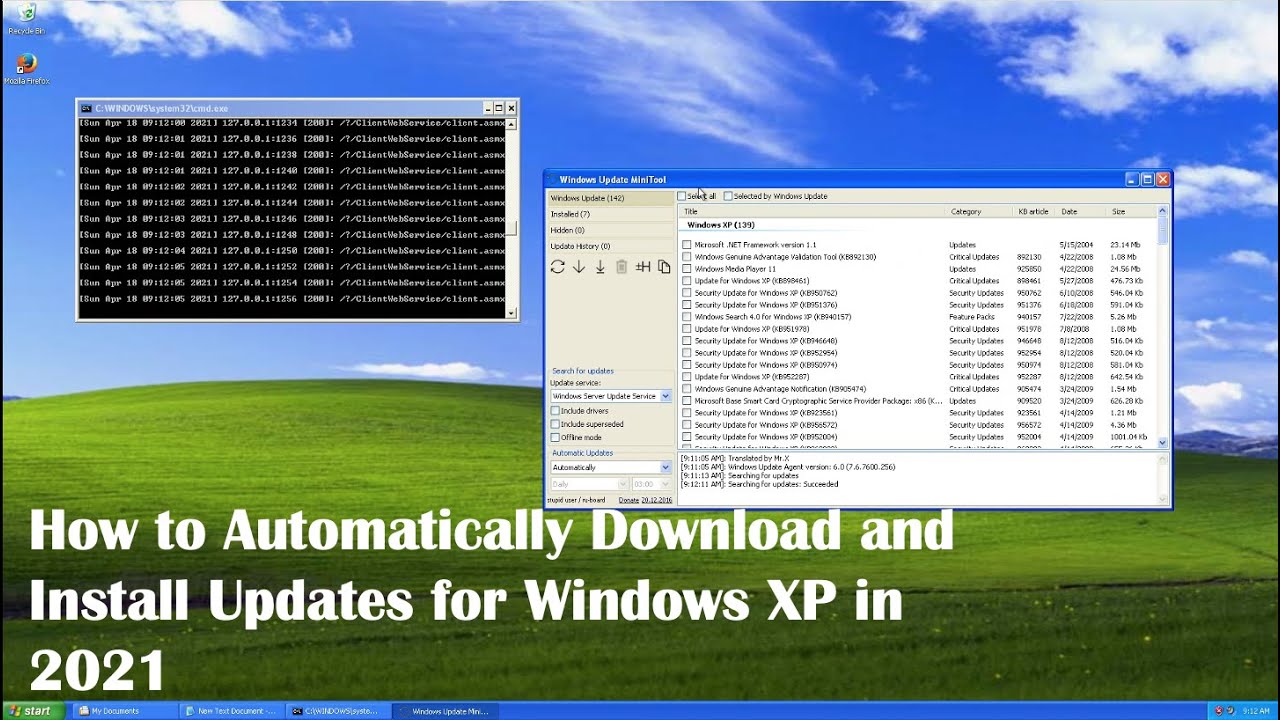Enable the 'Include drivers' checkbox
Viewport: 1280px width, 720px height.
coord(555,411)
